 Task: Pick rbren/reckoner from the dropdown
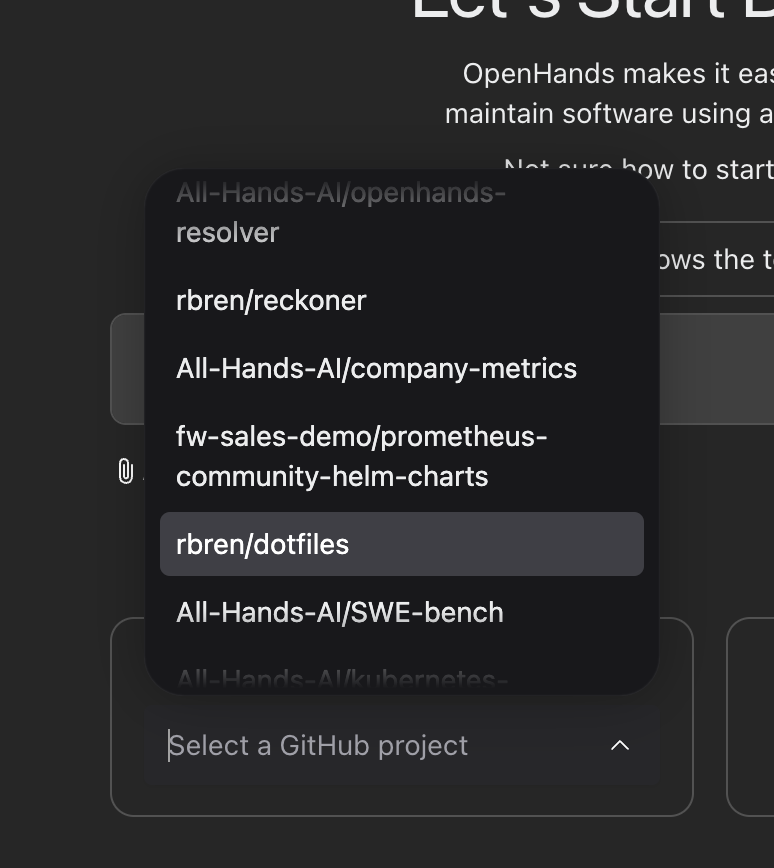271,300
